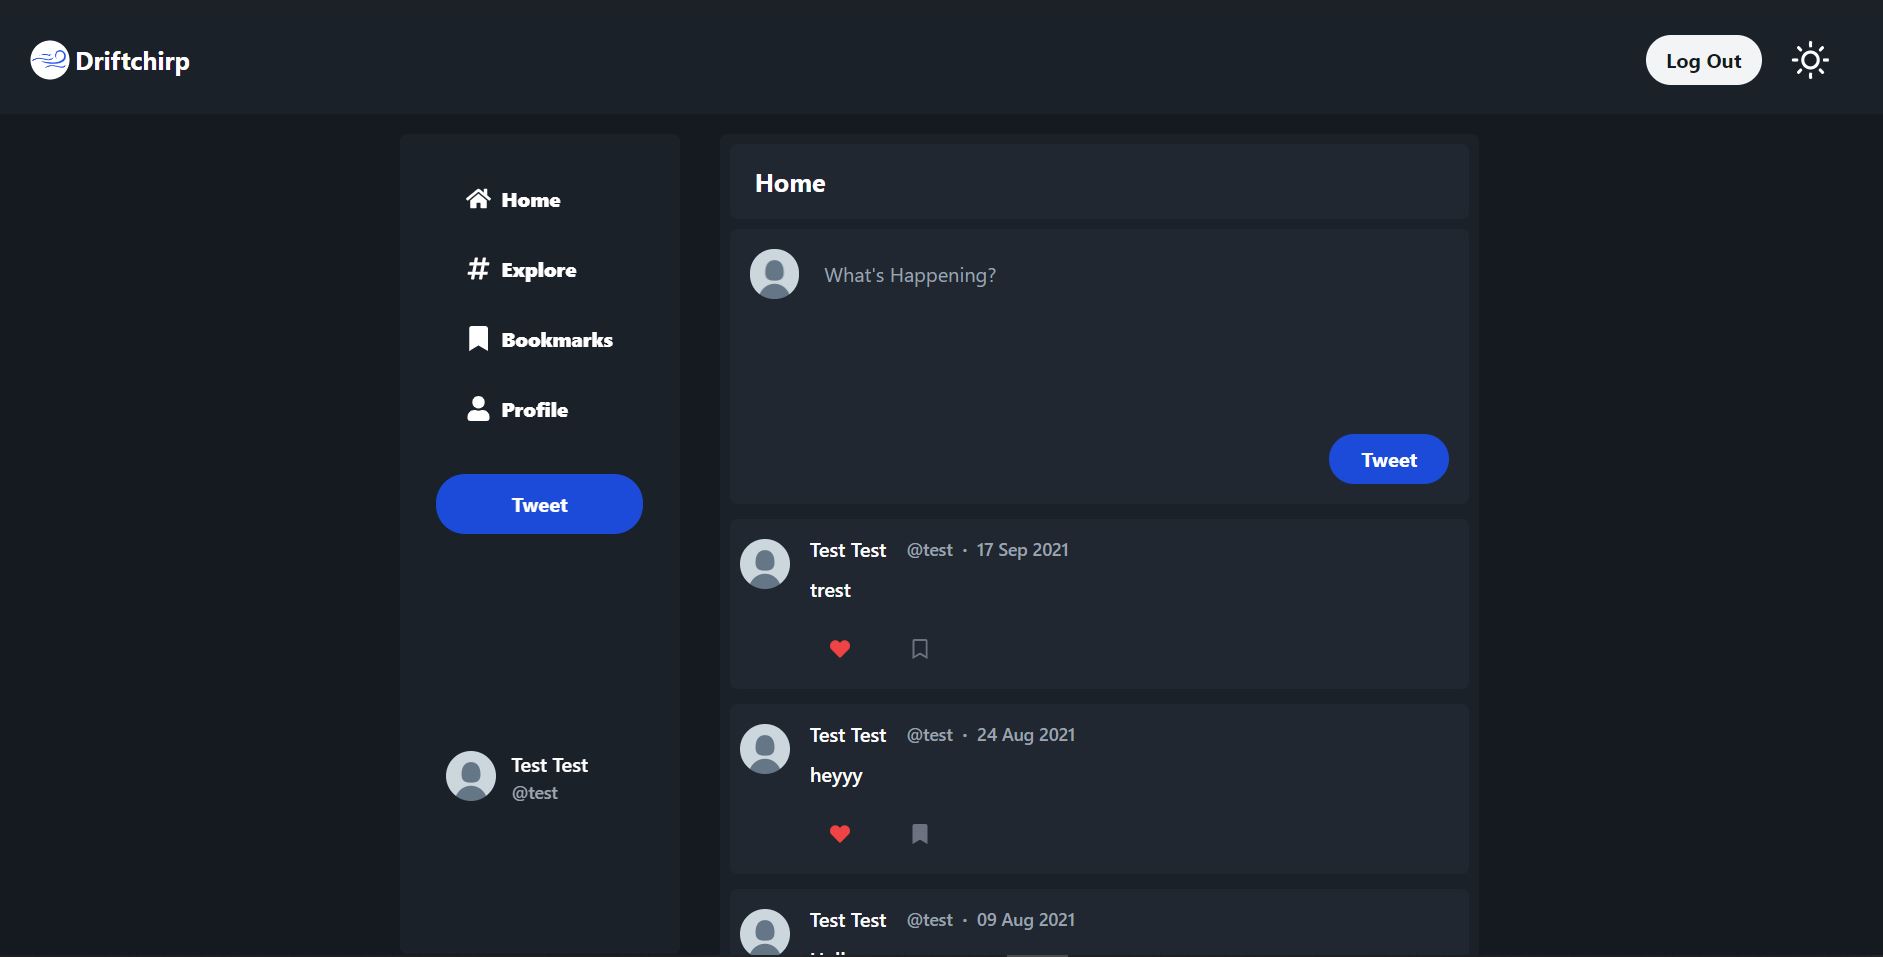
Task: Click the blue Tweet button in the sidebar
Action: (538, 504)
